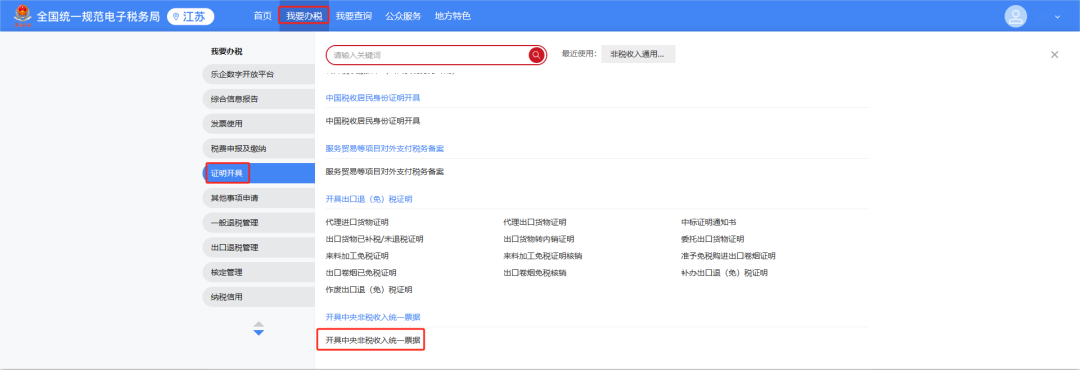Click recently used 非税收入通用... button

coord(638,54)
